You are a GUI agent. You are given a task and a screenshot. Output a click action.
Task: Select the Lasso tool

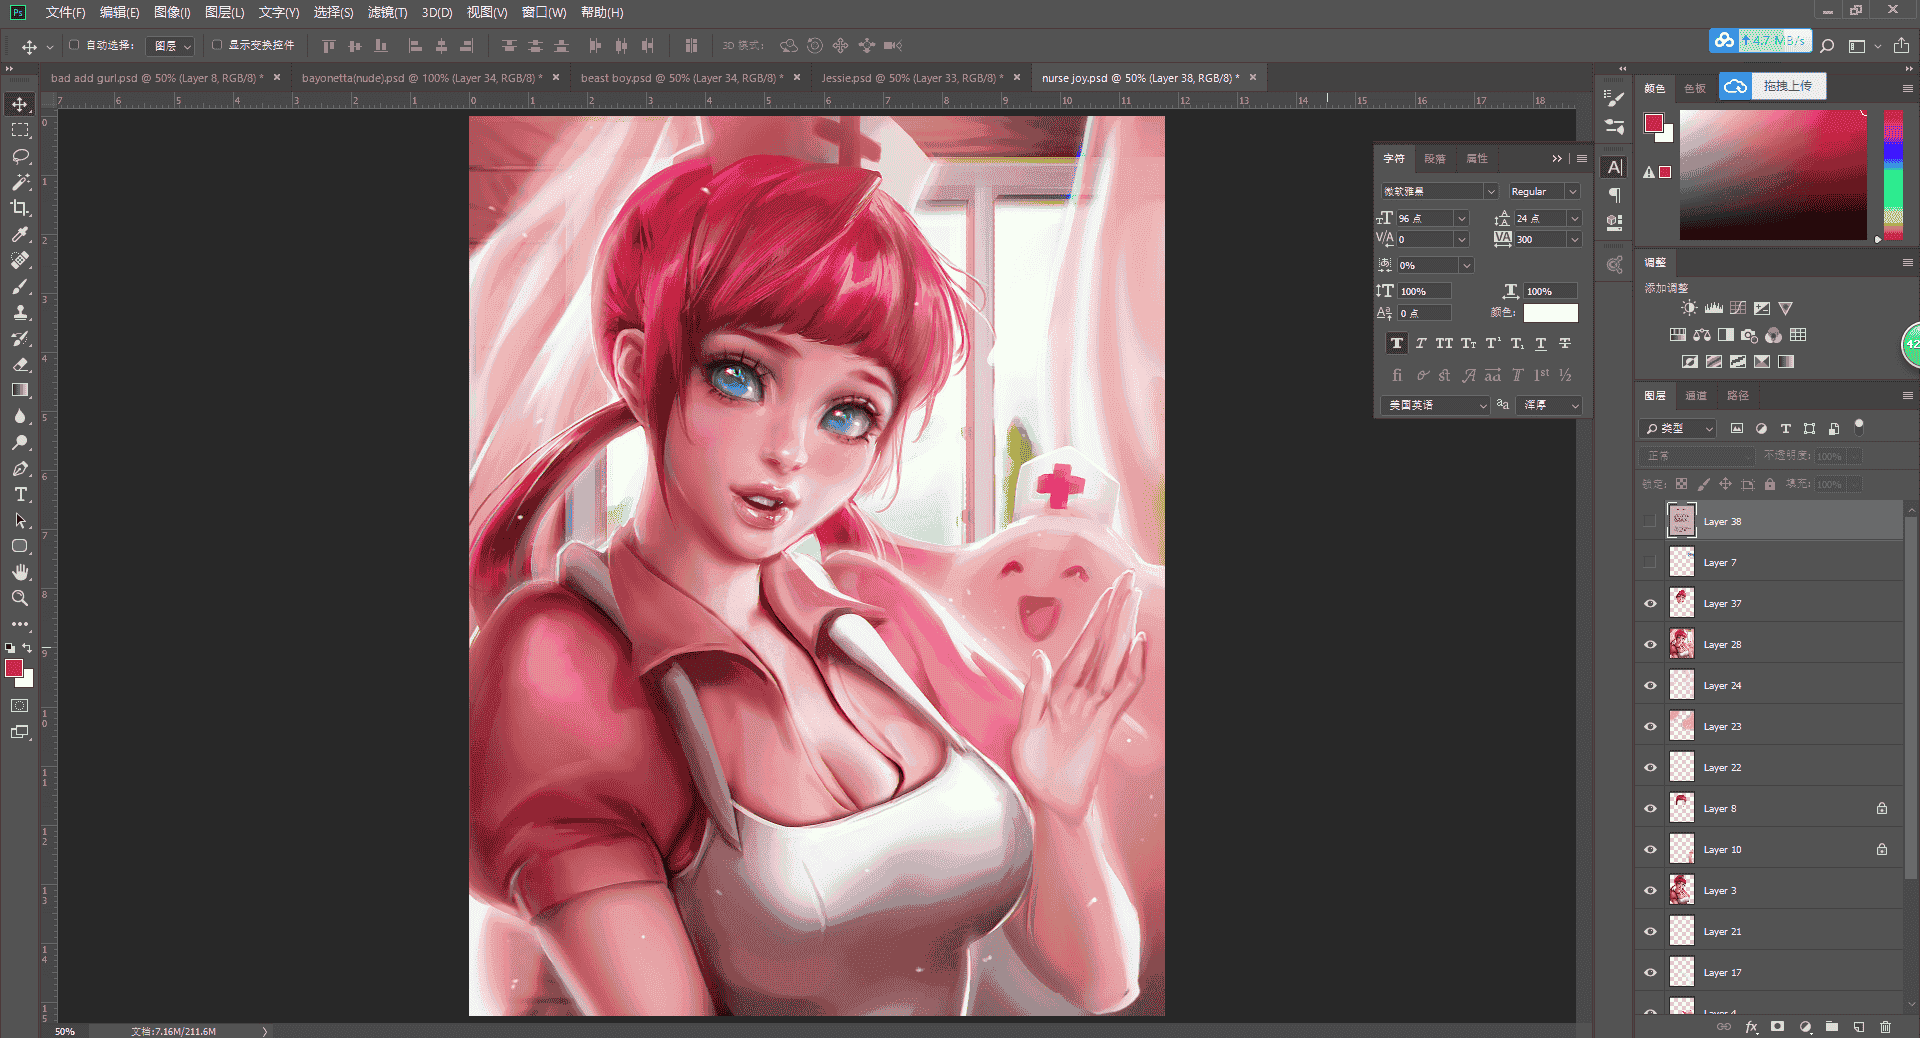click(x=20, y=156)
